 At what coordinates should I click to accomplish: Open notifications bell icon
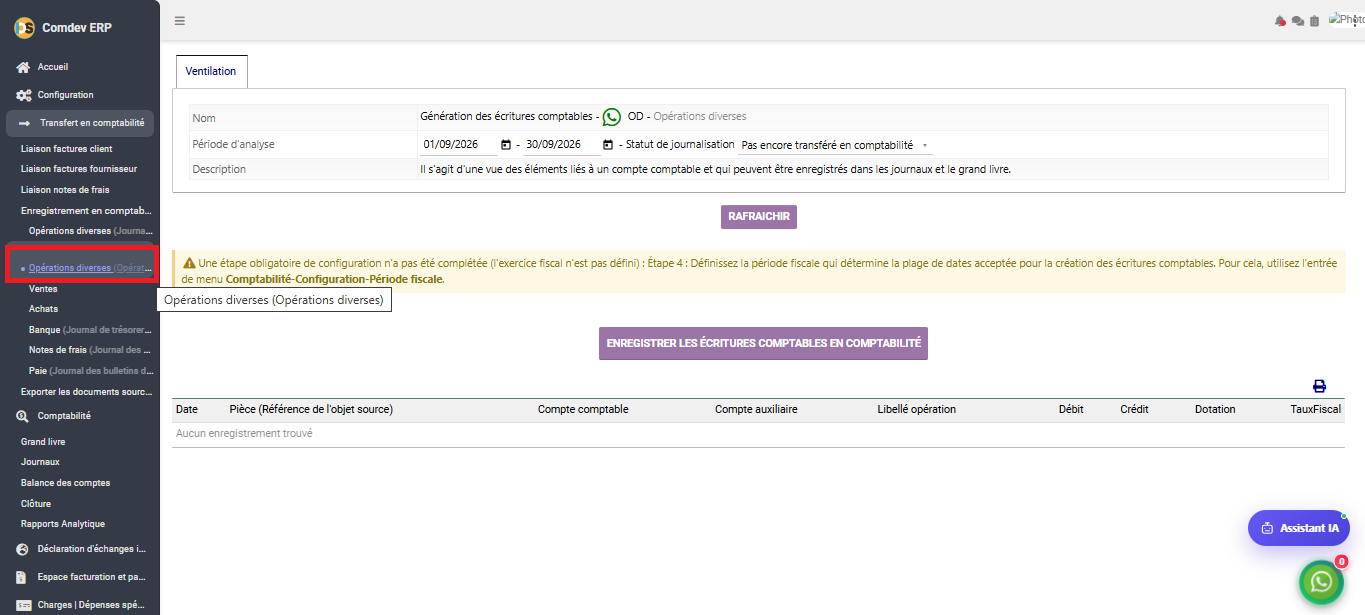(x=1280, y=20)
